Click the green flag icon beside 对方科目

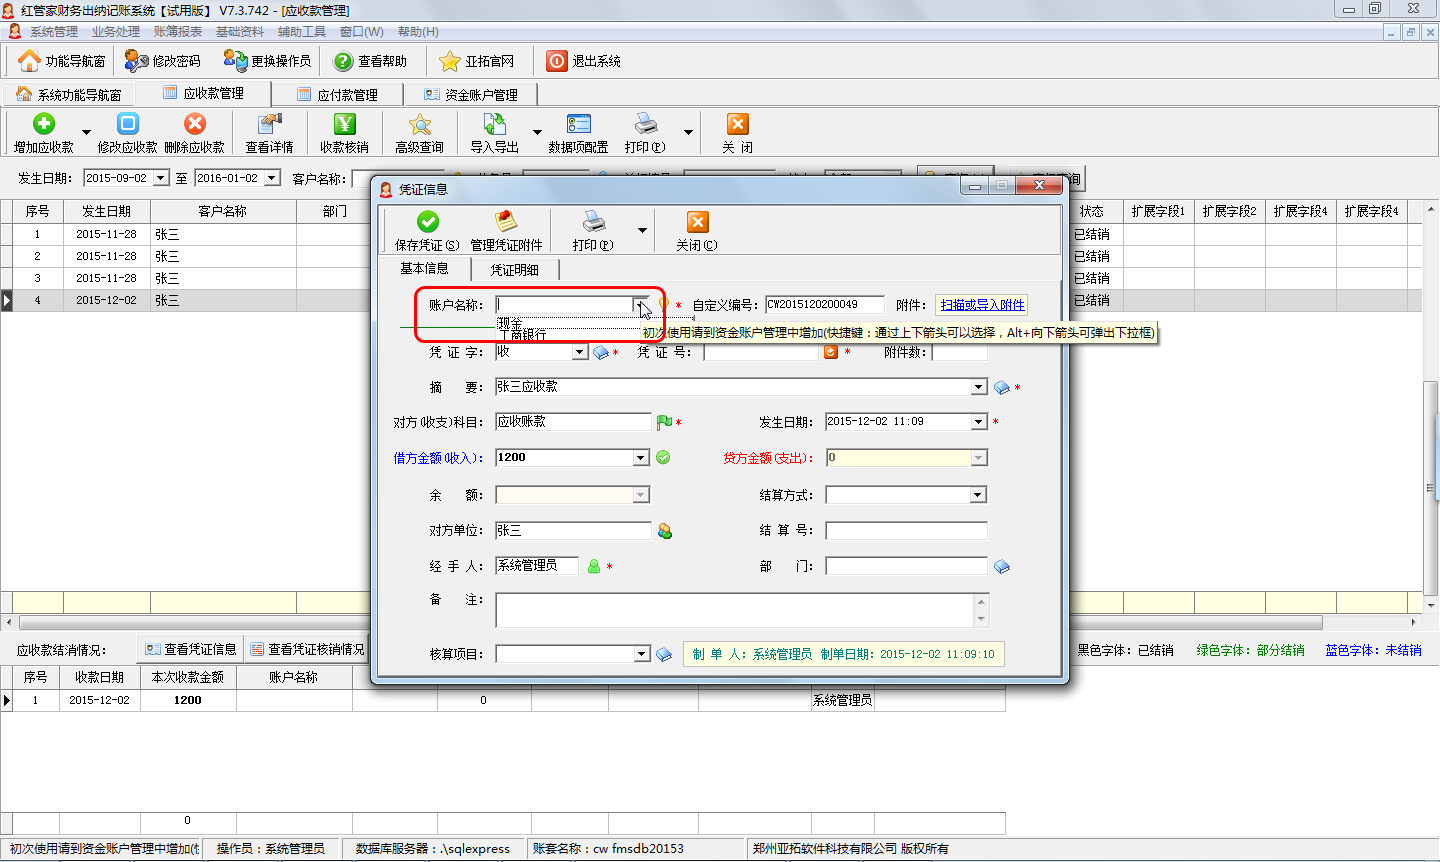(664, 423)
